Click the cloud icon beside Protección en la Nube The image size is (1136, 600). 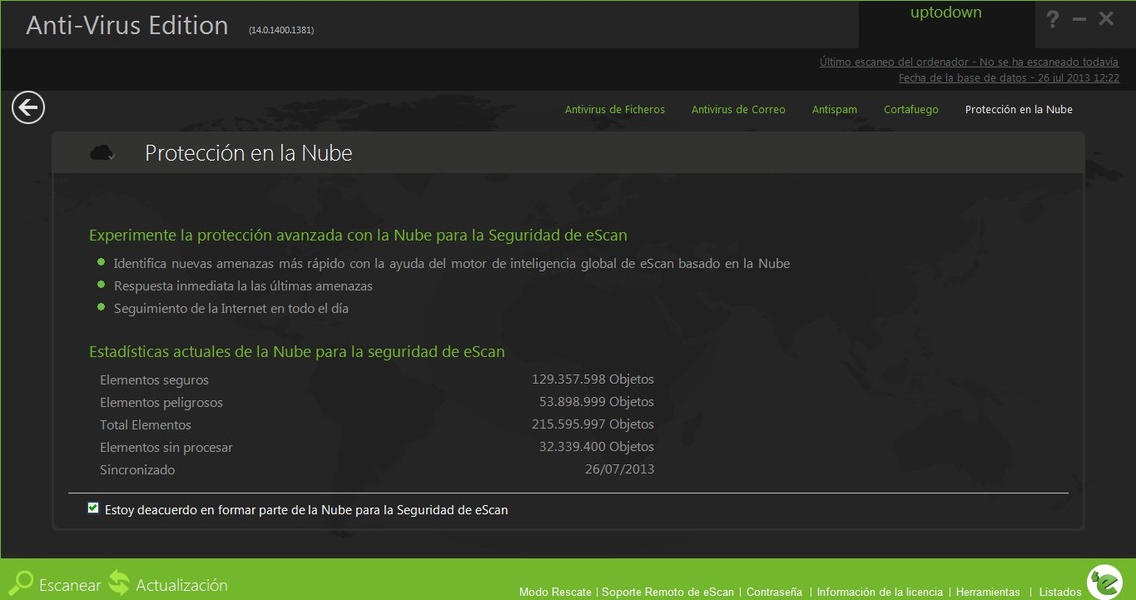click(102, 153)
